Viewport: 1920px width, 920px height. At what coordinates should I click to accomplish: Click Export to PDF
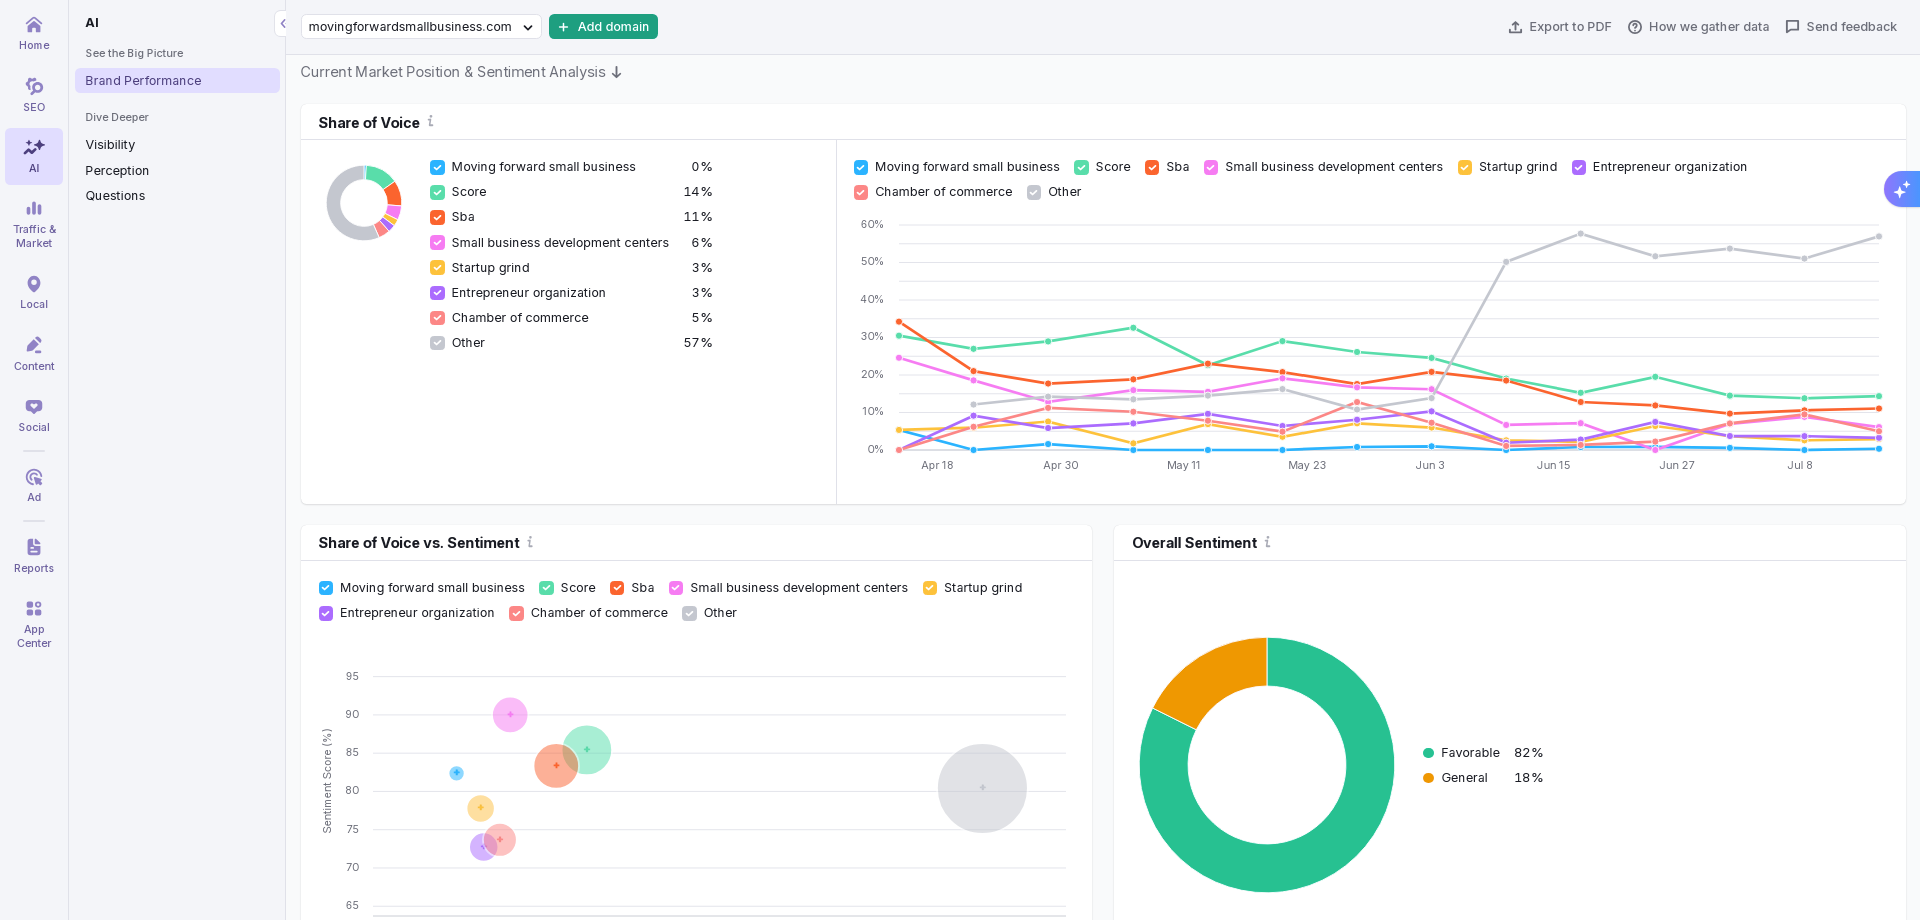[1560, 27]
